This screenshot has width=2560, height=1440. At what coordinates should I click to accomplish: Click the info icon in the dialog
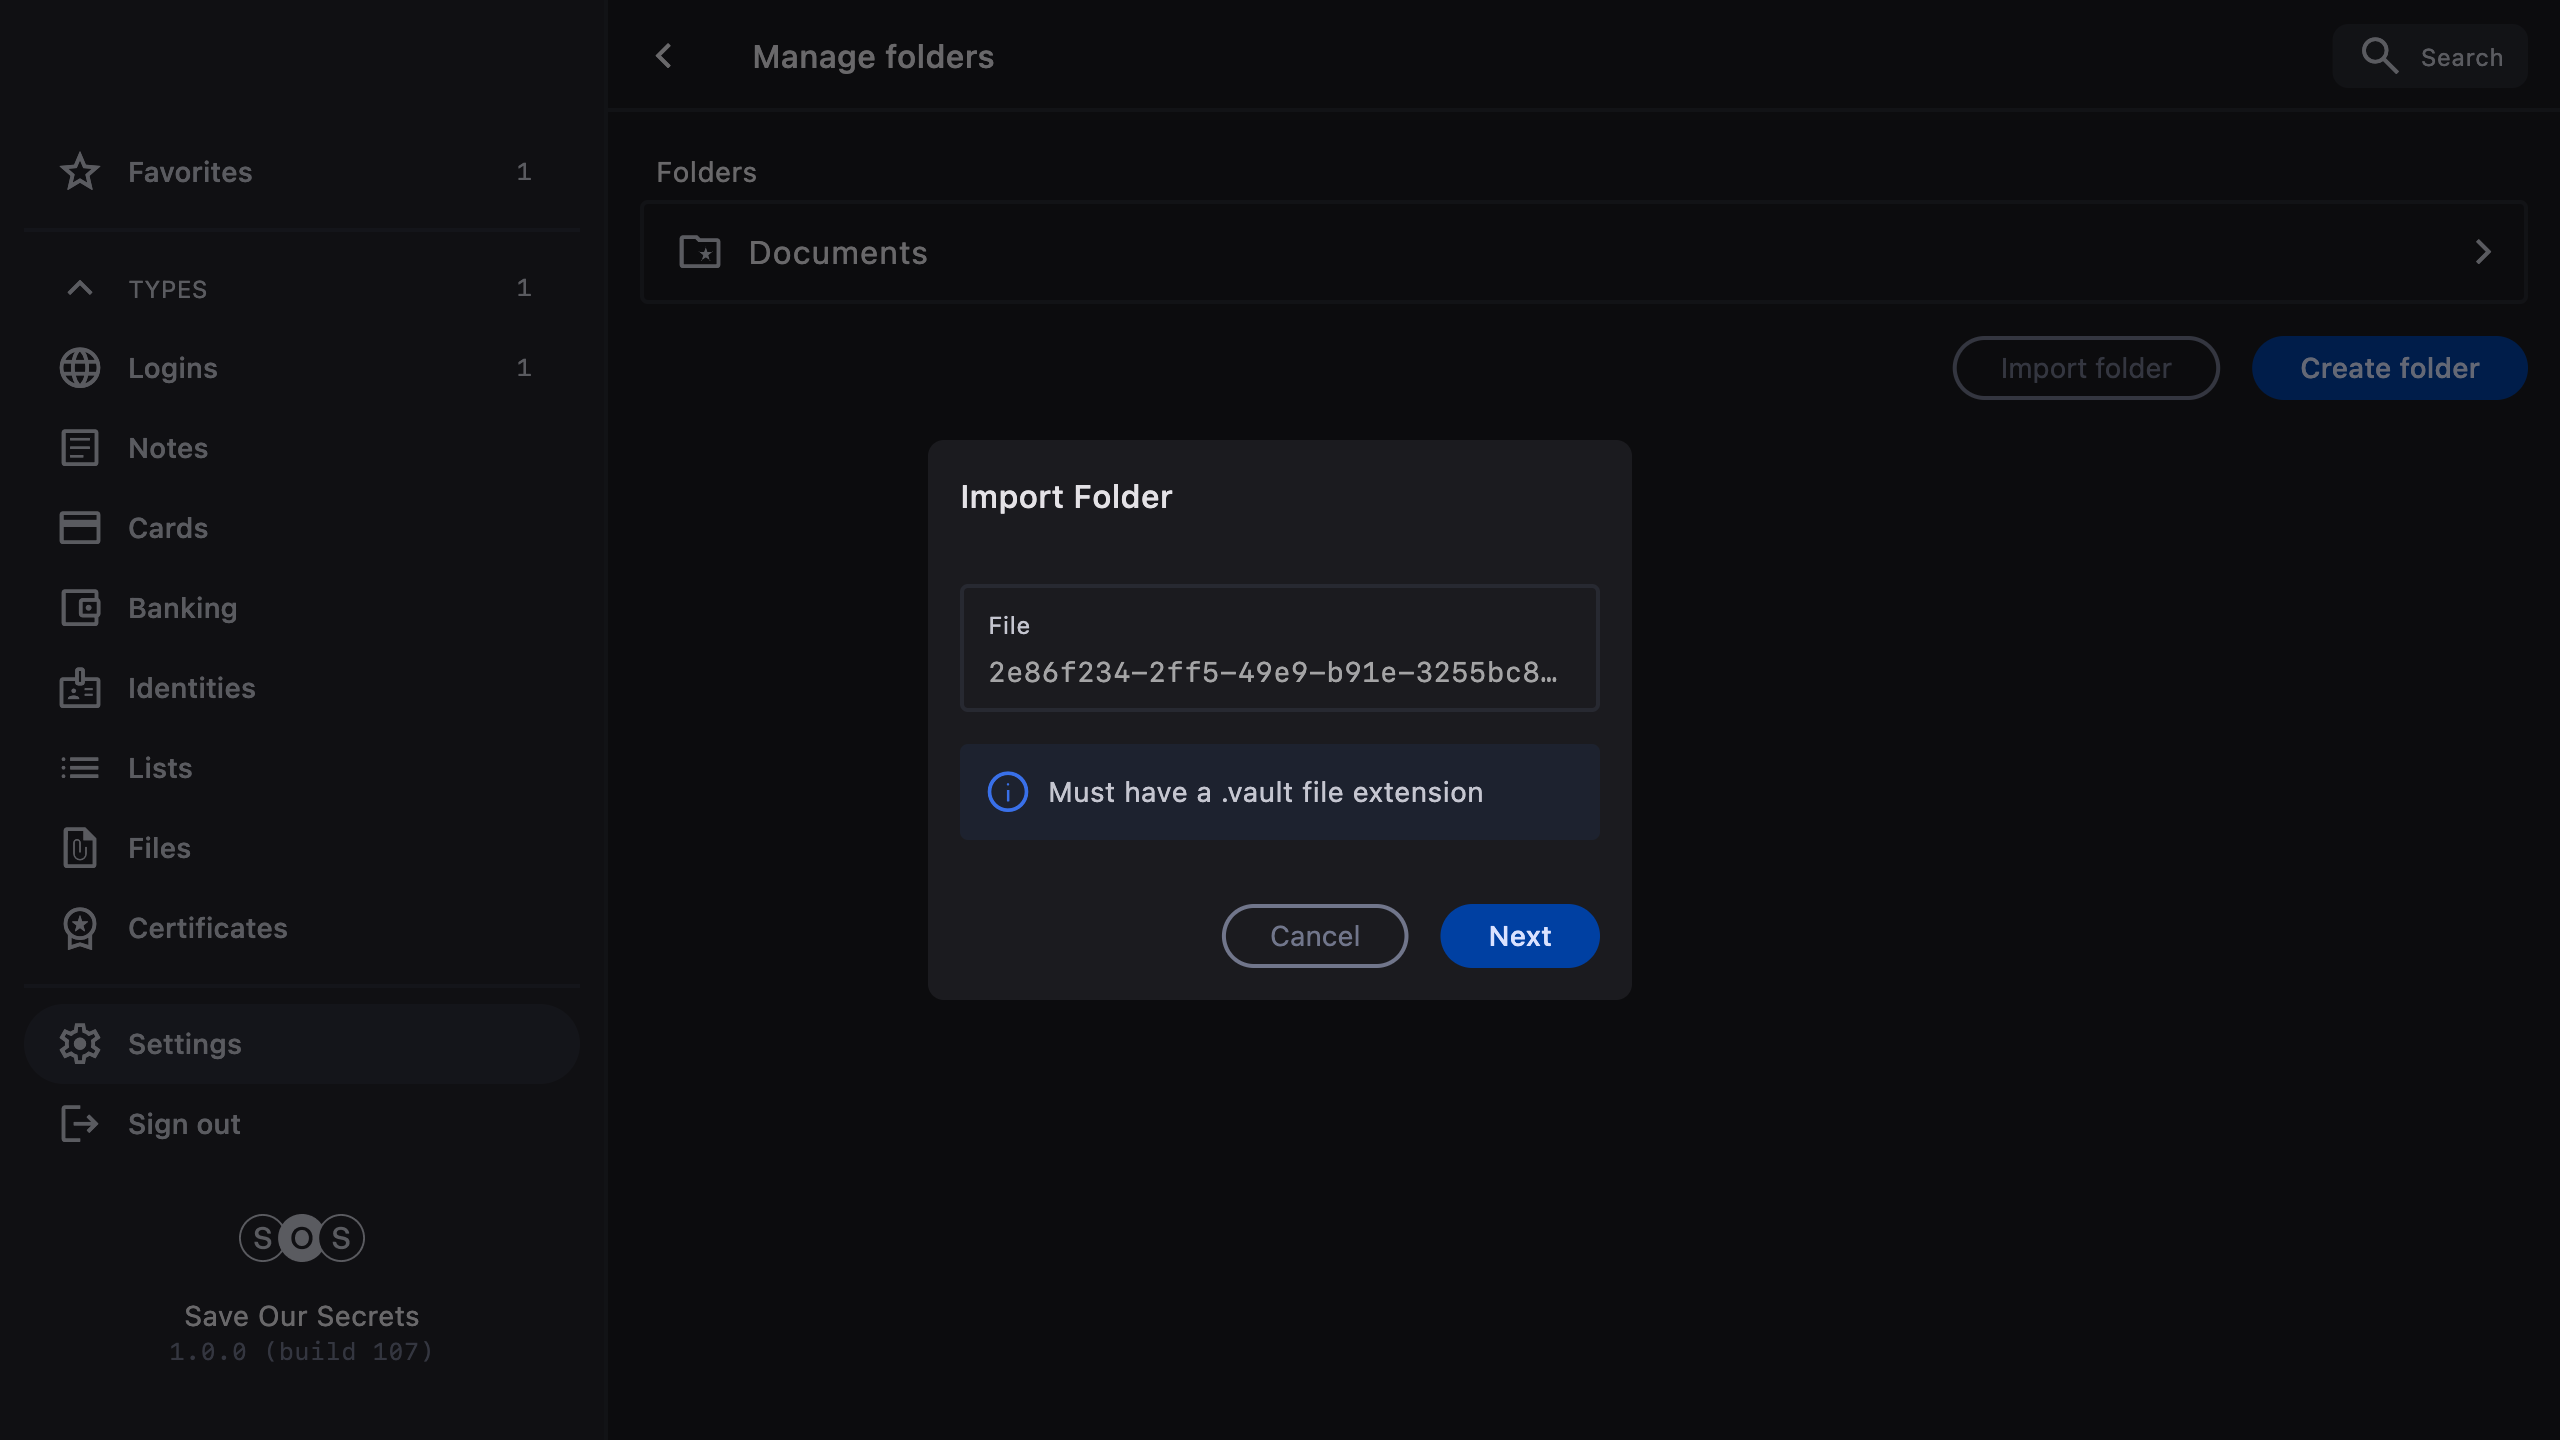(x=1007, y=792)
